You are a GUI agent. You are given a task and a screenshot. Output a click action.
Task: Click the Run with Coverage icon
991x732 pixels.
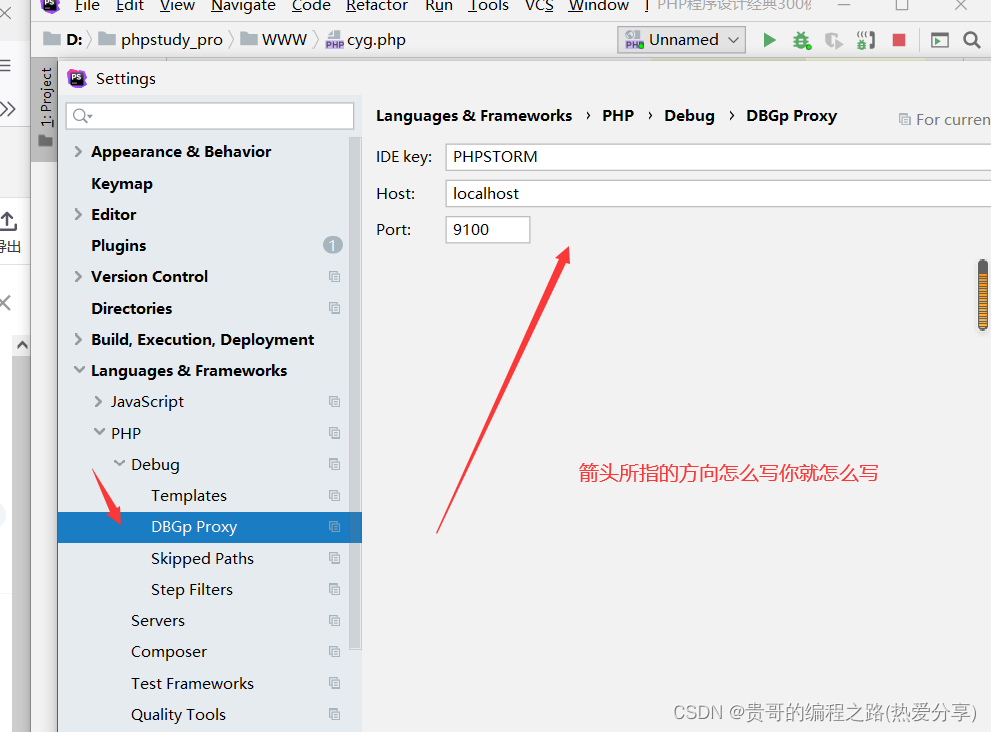point(833,40)
